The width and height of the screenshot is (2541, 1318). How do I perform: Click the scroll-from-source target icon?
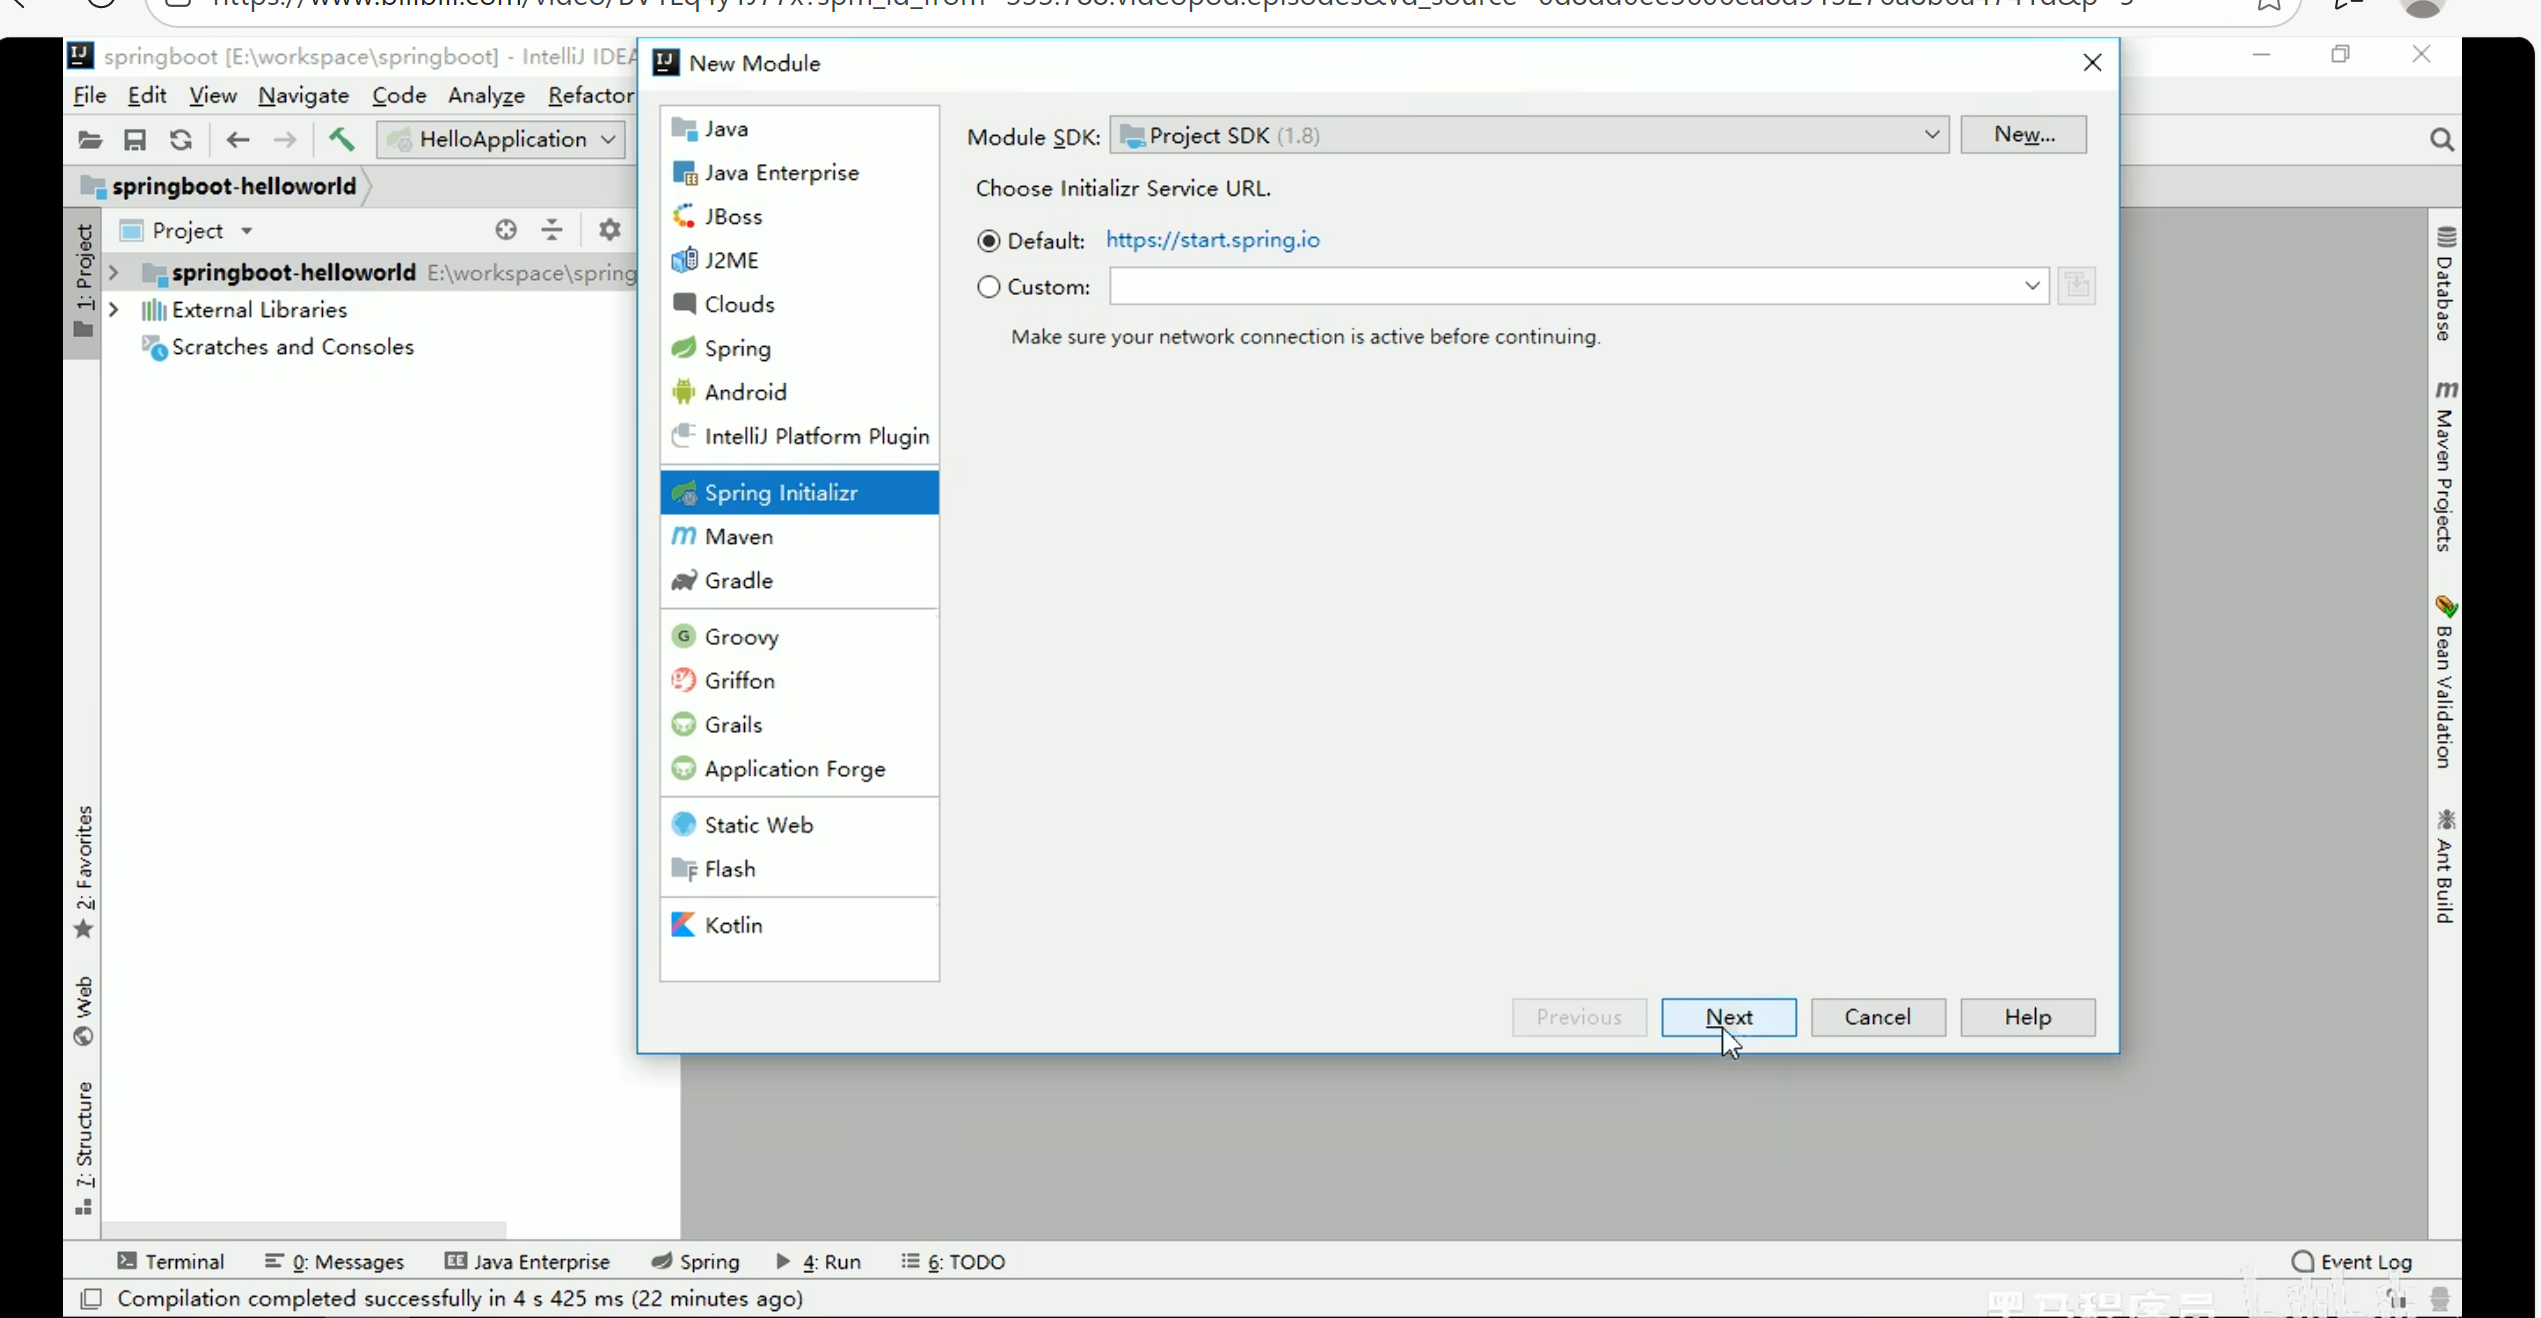[506, 230]
